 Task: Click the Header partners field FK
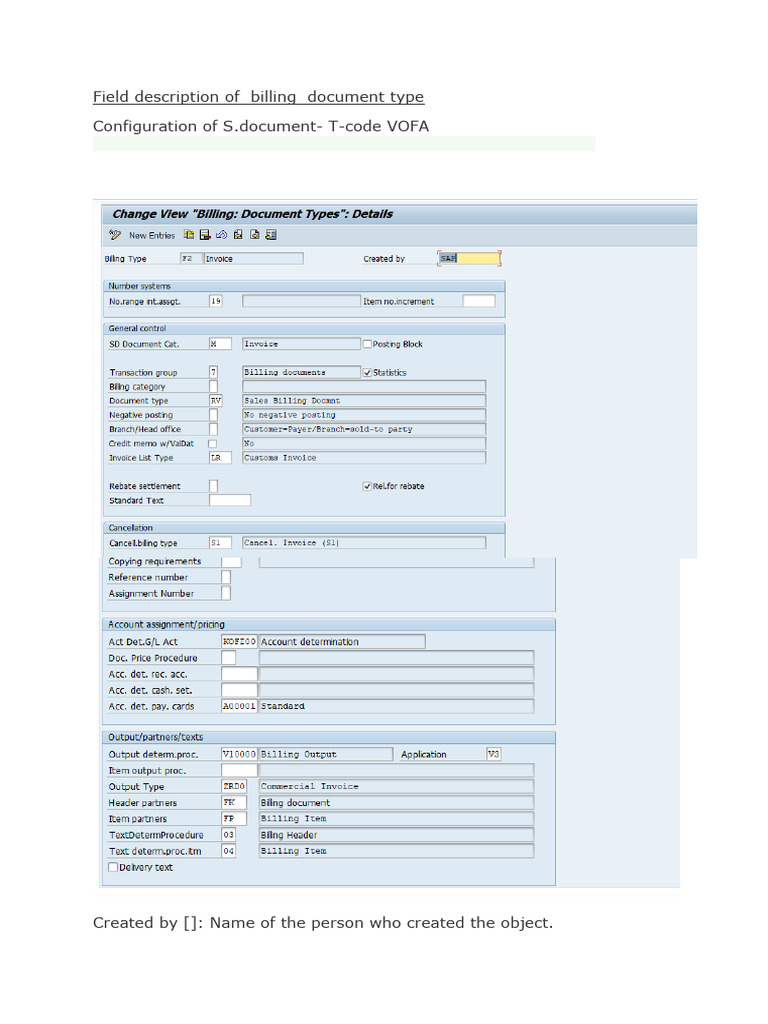pyautogui.click(x=234, y=803)
